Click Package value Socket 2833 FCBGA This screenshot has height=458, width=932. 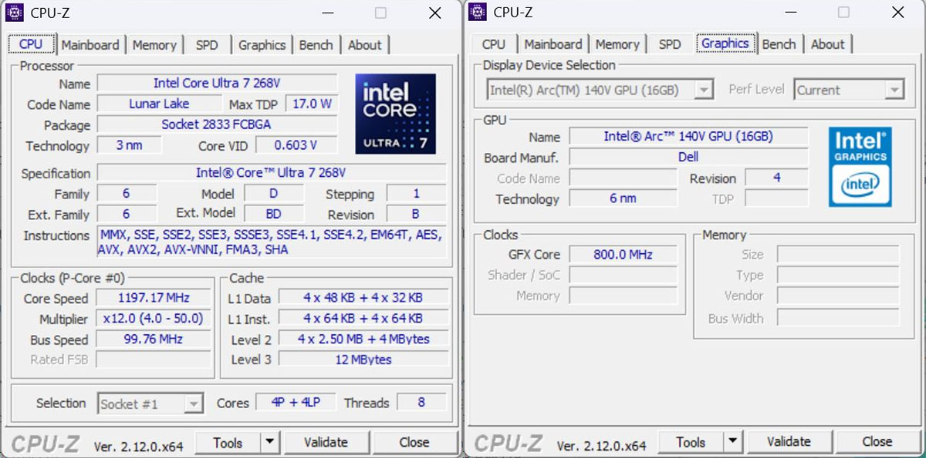217,125
